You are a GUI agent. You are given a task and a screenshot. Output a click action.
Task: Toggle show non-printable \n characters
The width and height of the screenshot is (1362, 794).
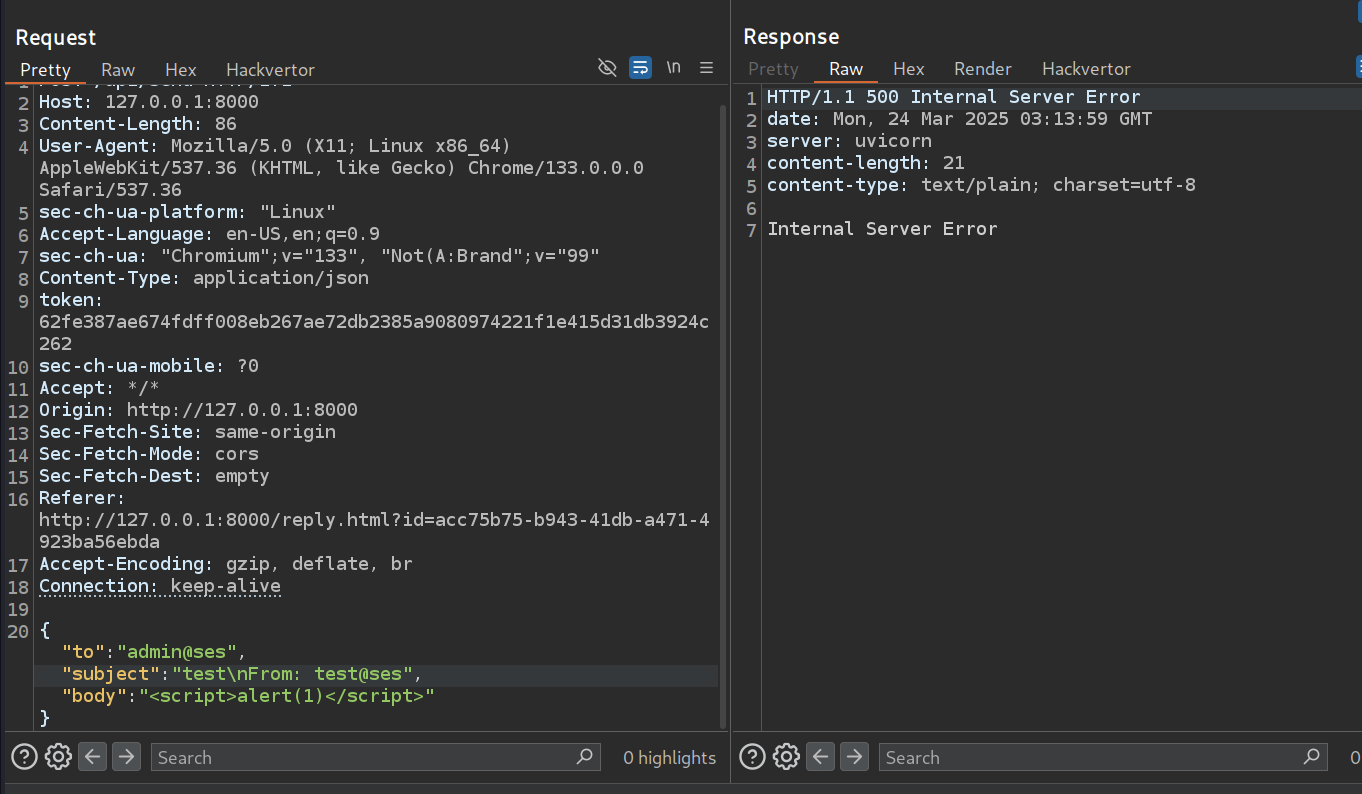tap(674, 67)
